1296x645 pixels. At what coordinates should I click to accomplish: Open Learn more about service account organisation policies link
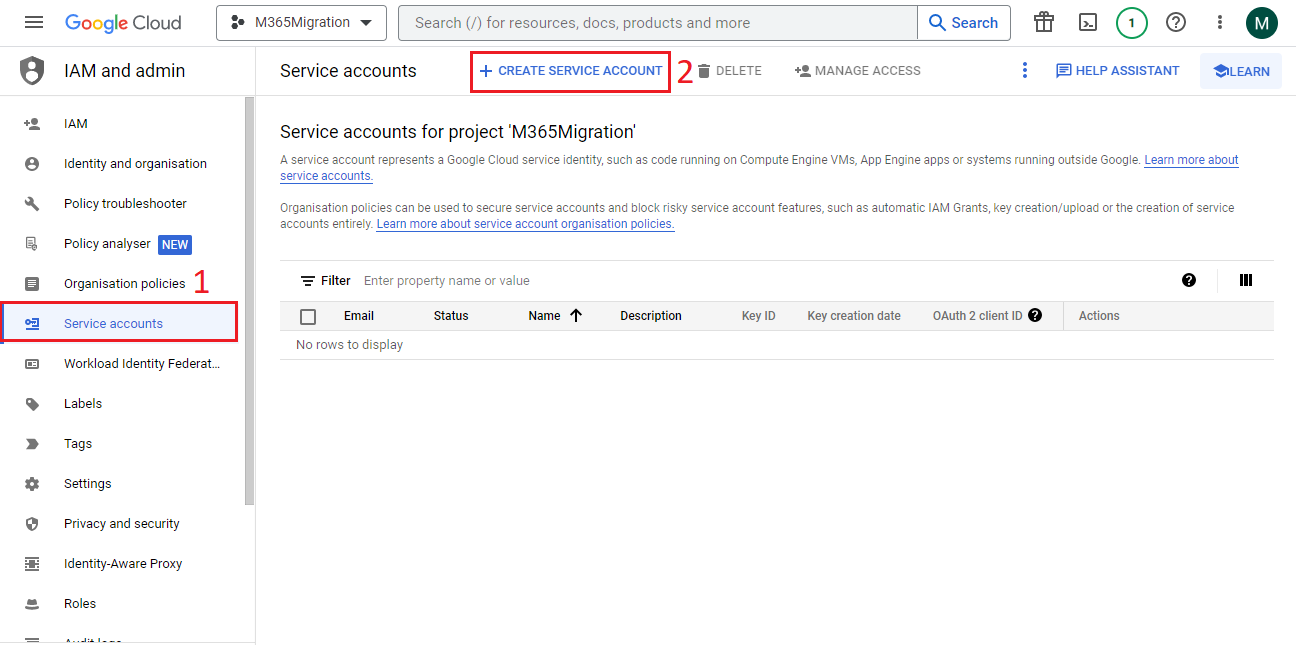(525, 224)
